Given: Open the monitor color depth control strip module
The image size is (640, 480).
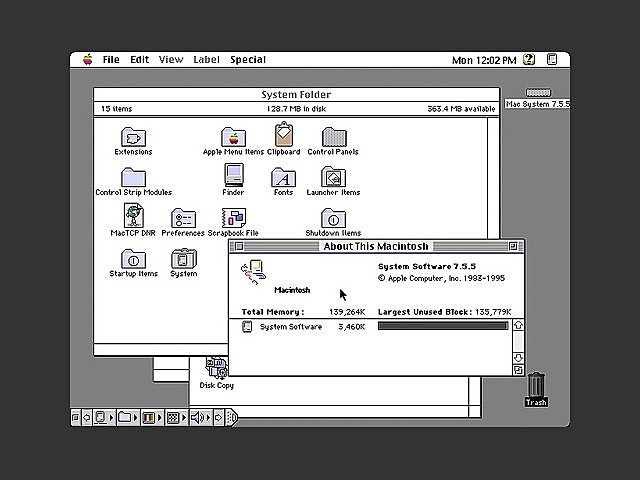Looking at the screenshot, I should tap(152, 418).
